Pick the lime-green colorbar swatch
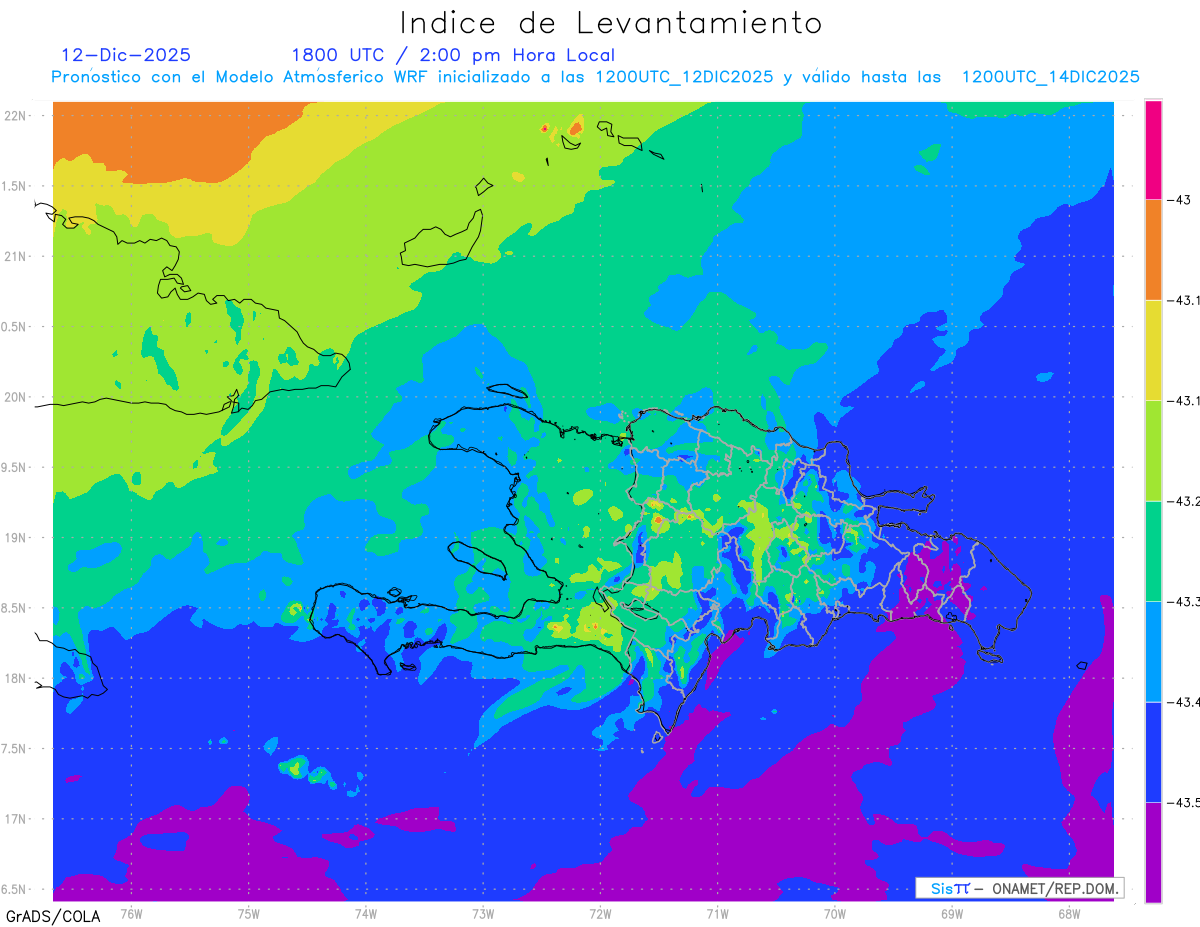 click(1153, 450)
